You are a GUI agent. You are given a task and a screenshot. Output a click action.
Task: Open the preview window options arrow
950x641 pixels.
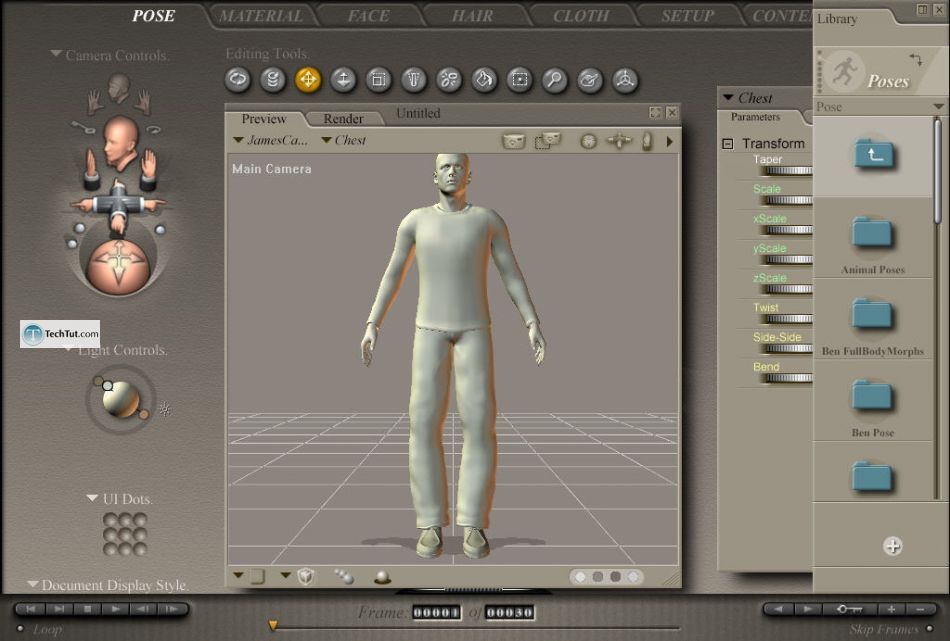point(669,141)
